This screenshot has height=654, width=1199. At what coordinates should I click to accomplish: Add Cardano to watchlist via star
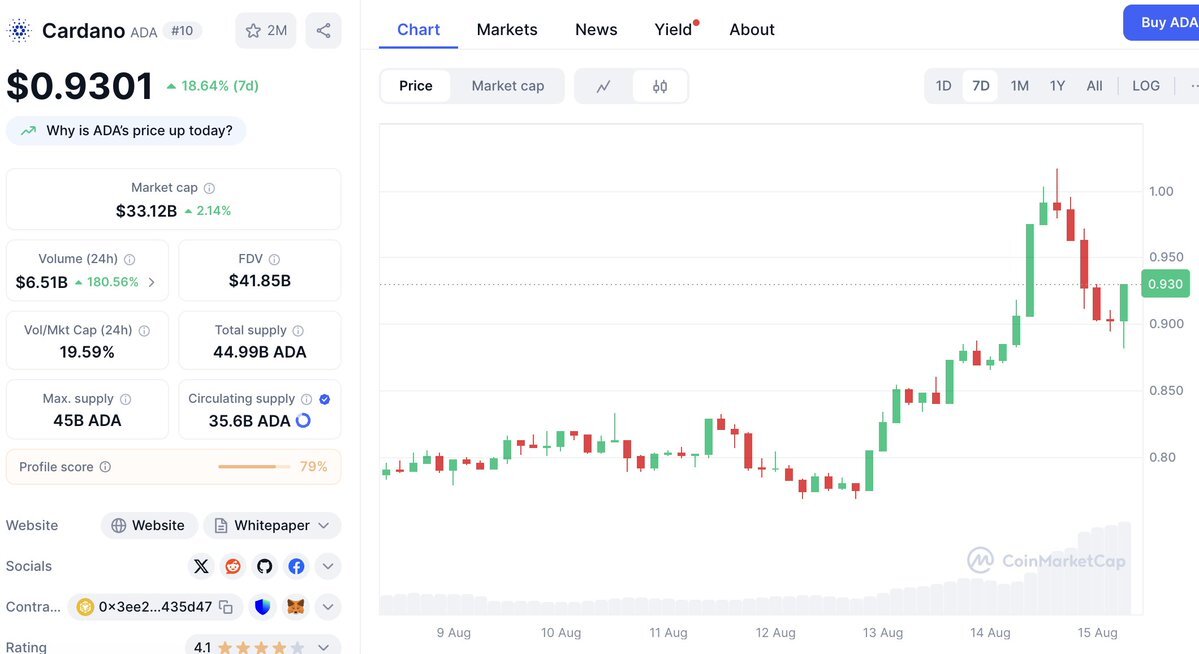(x=265, y=31)
